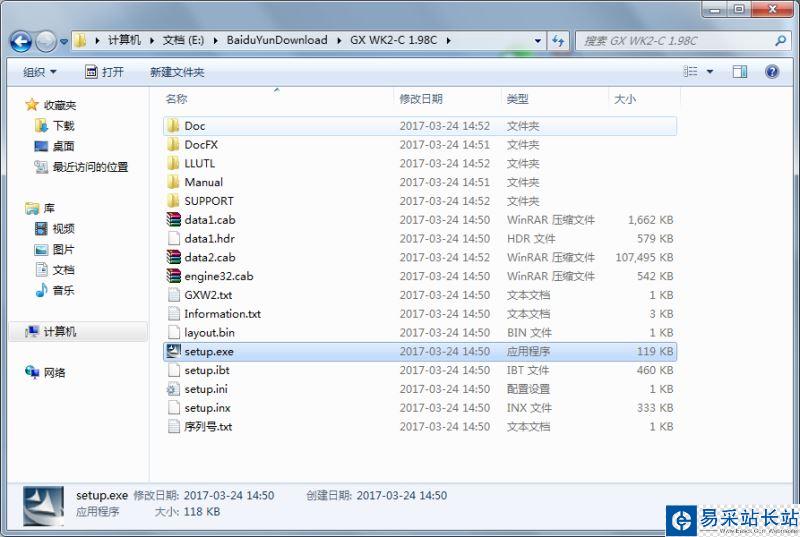The height and width of the screenshot is (537, 800).
Task: Click the setup.exe installer icon
Action: click(x=173, y=351)
